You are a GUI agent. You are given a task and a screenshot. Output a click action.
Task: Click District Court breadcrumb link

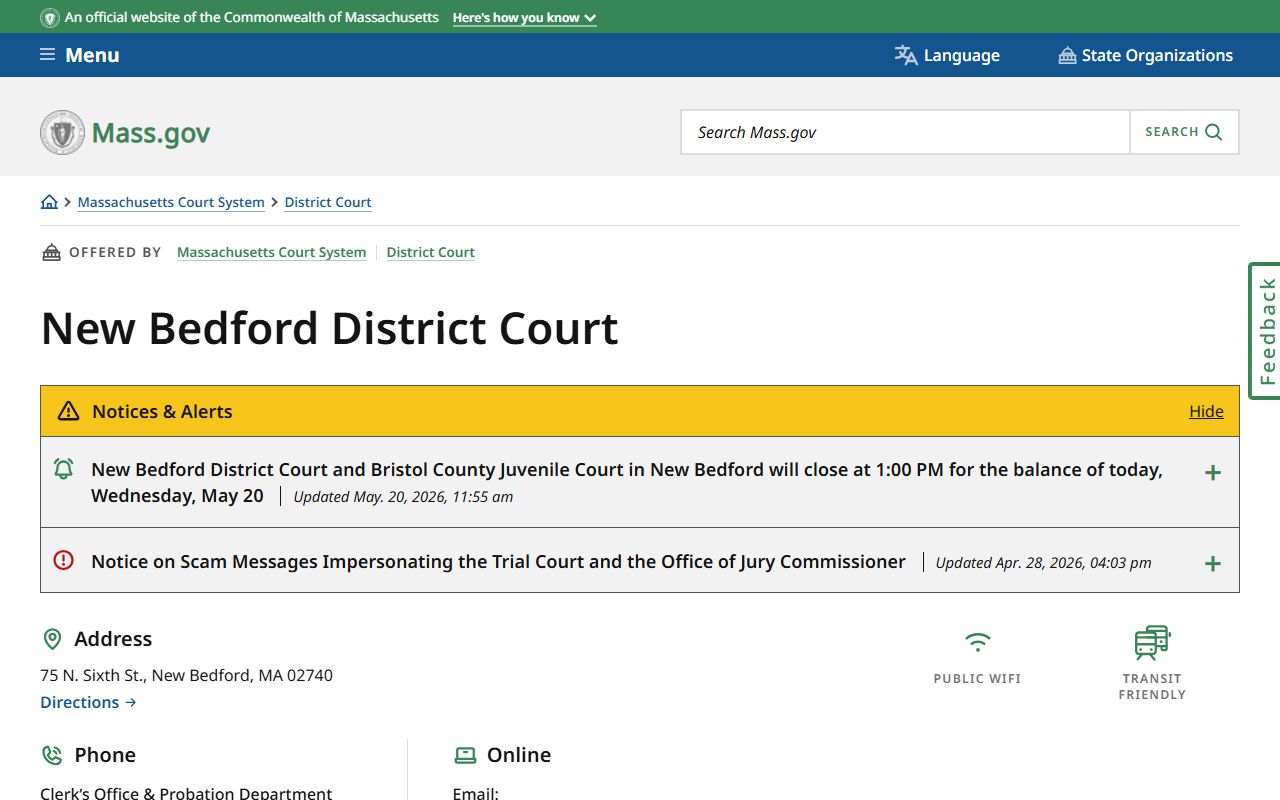pyautogui.click(x=328, y=202)
